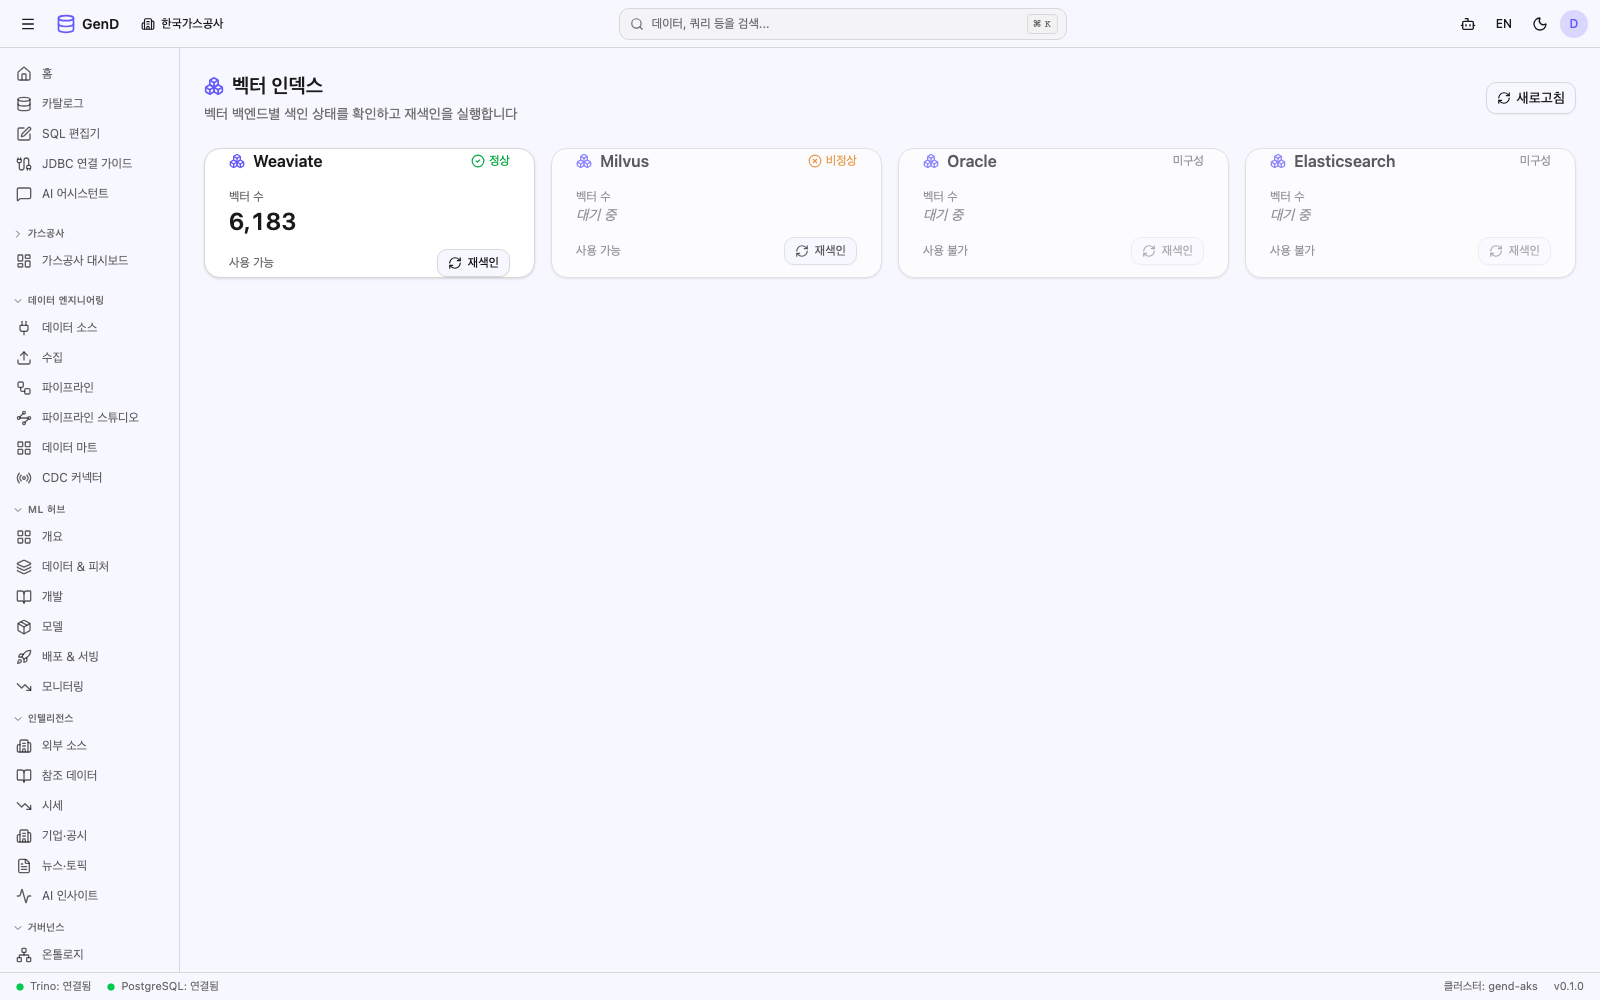Screen dimensions: 1600x1000
Task: Click the Elasticsearch 미구성 status label
Action: click(x=1535, y=161)
